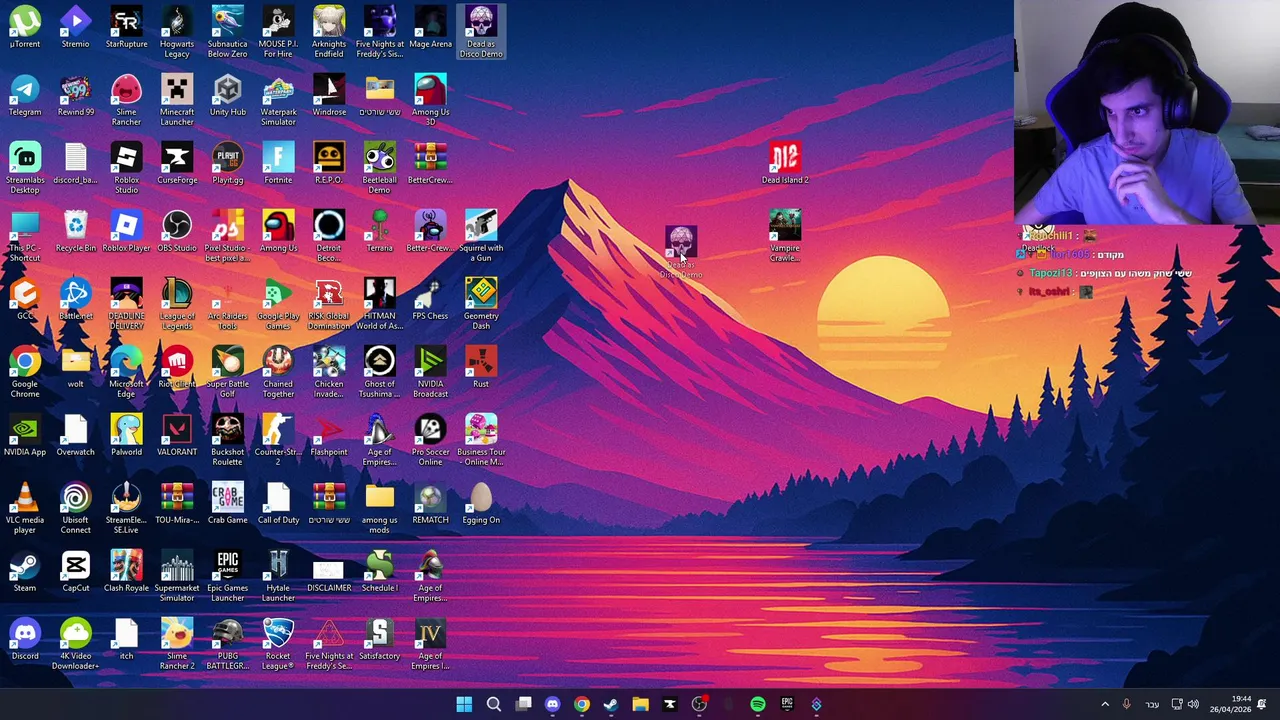Launch Rocket League shortcut
Screen dimensions: 1280x720
(x=278, y=644)
